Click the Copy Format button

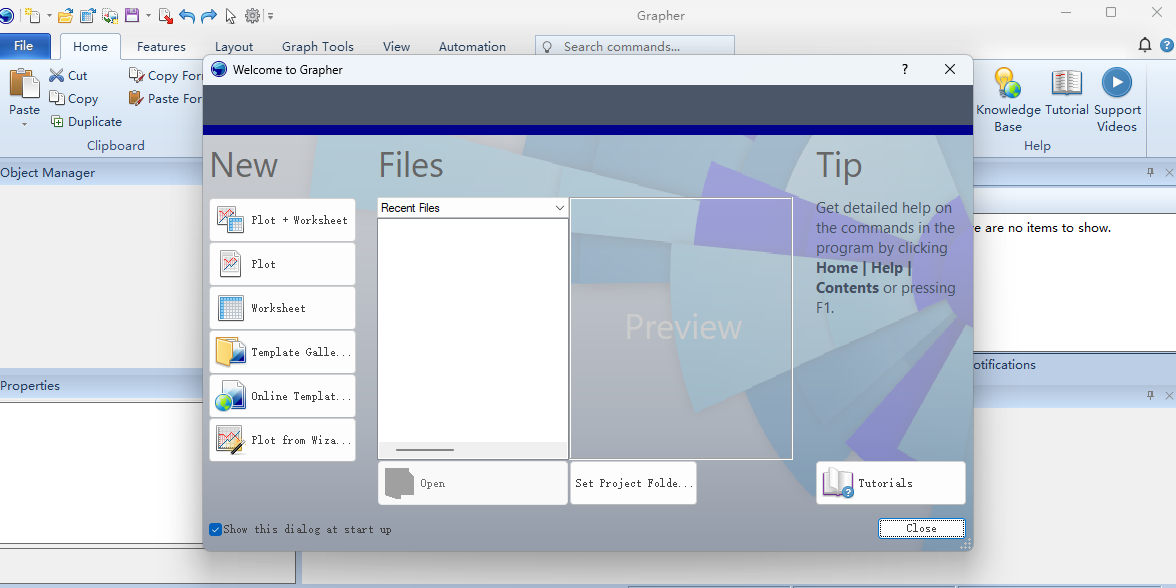point(166,75)
